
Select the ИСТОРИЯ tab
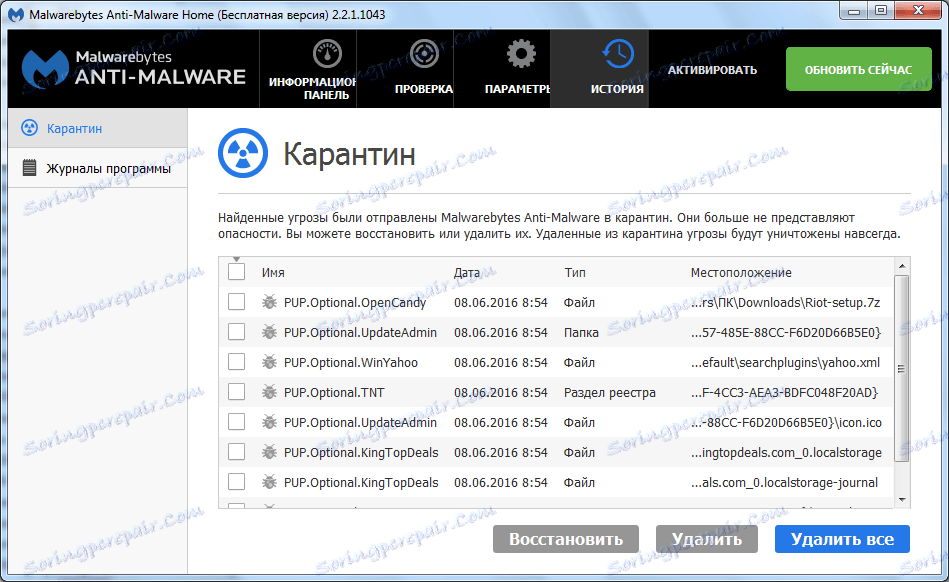click(600, 69)
